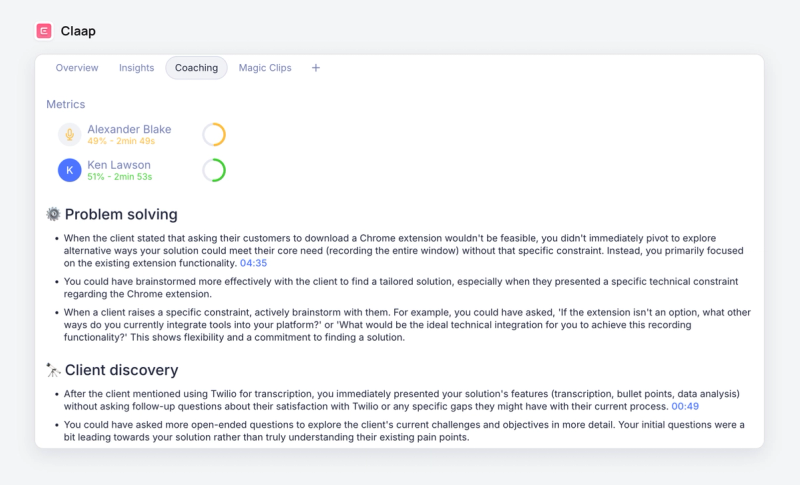Open the Insights tab

coord(136,68)
